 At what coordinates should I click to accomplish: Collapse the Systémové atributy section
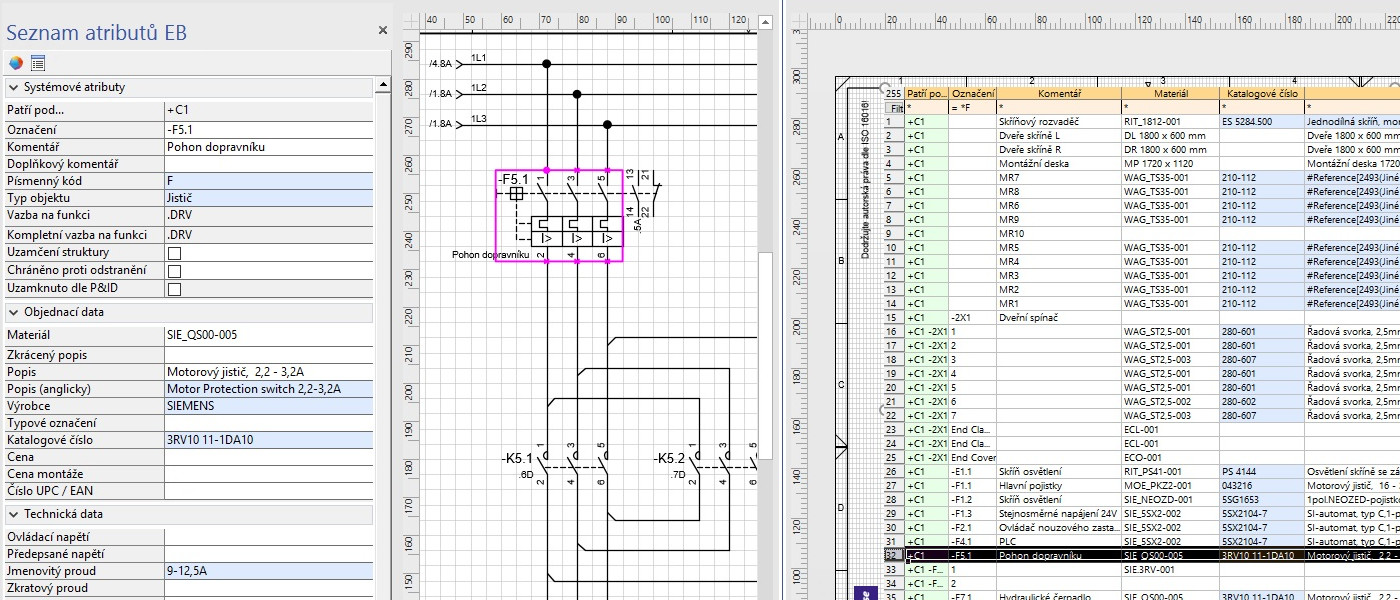coord(14,88)
